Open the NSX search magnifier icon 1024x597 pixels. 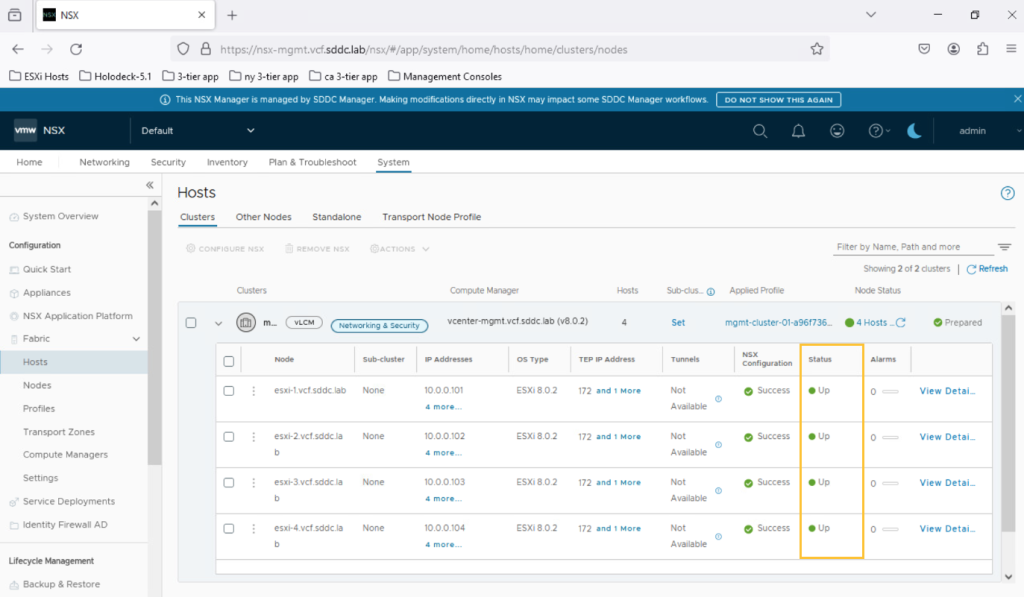tap(760, 131)
